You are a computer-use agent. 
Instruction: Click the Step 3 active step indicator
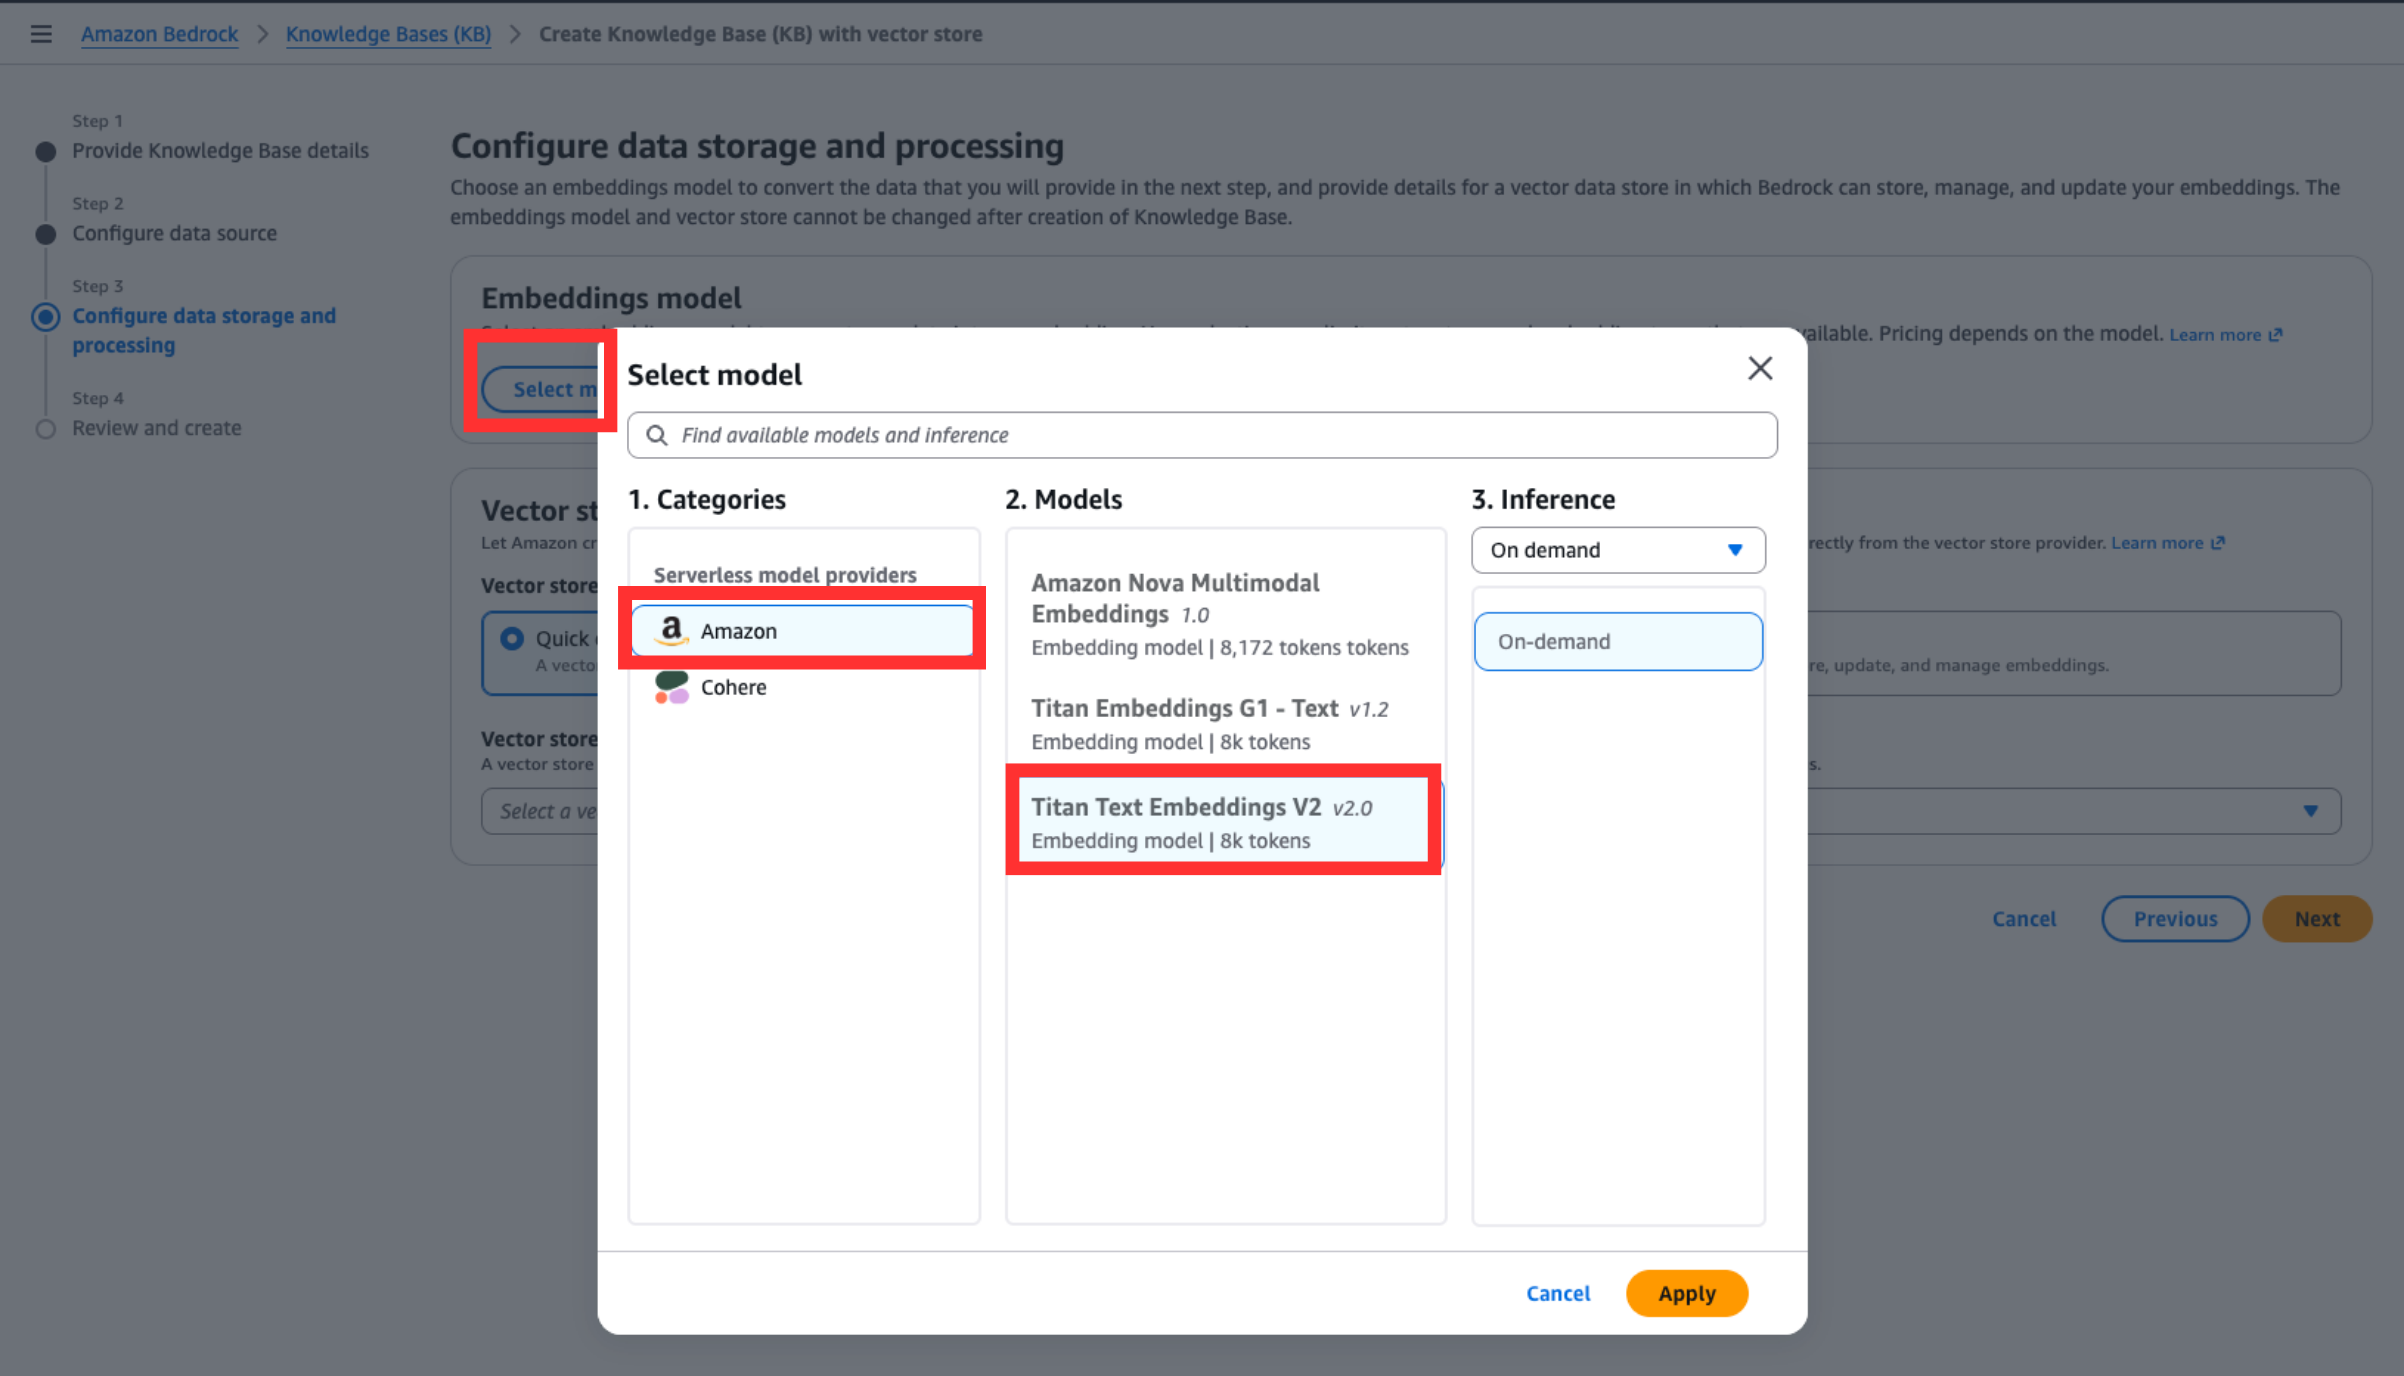(46, 317)
